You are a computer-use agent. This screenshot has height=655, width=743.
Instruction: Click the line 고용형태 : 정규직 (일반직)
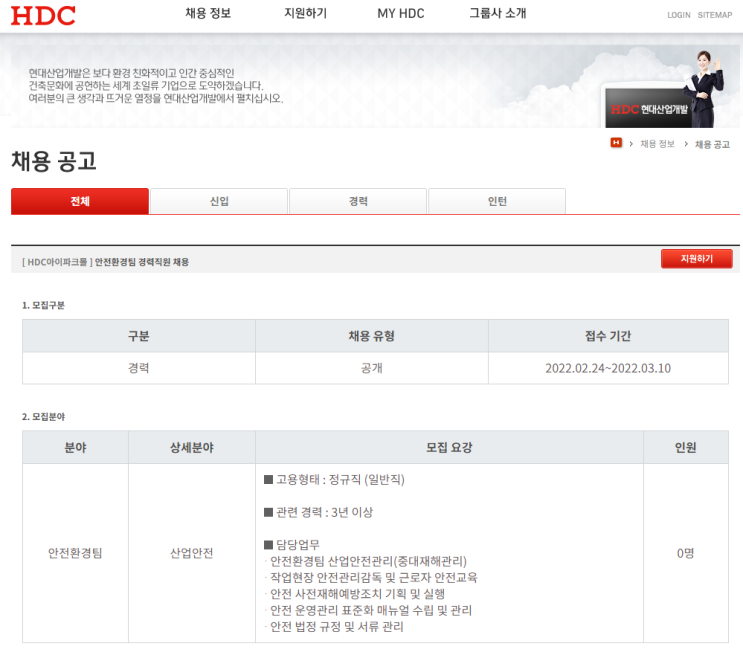(335, 480)
